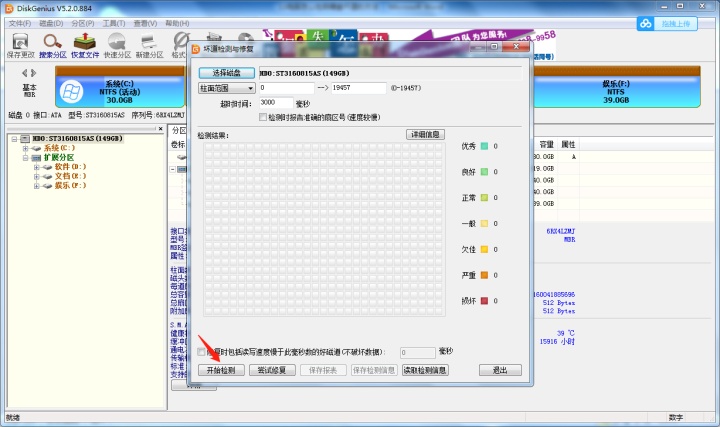Click the 开始检测 button
The image size is (720, 427).
pyautogui.click(x=221, y=370)
